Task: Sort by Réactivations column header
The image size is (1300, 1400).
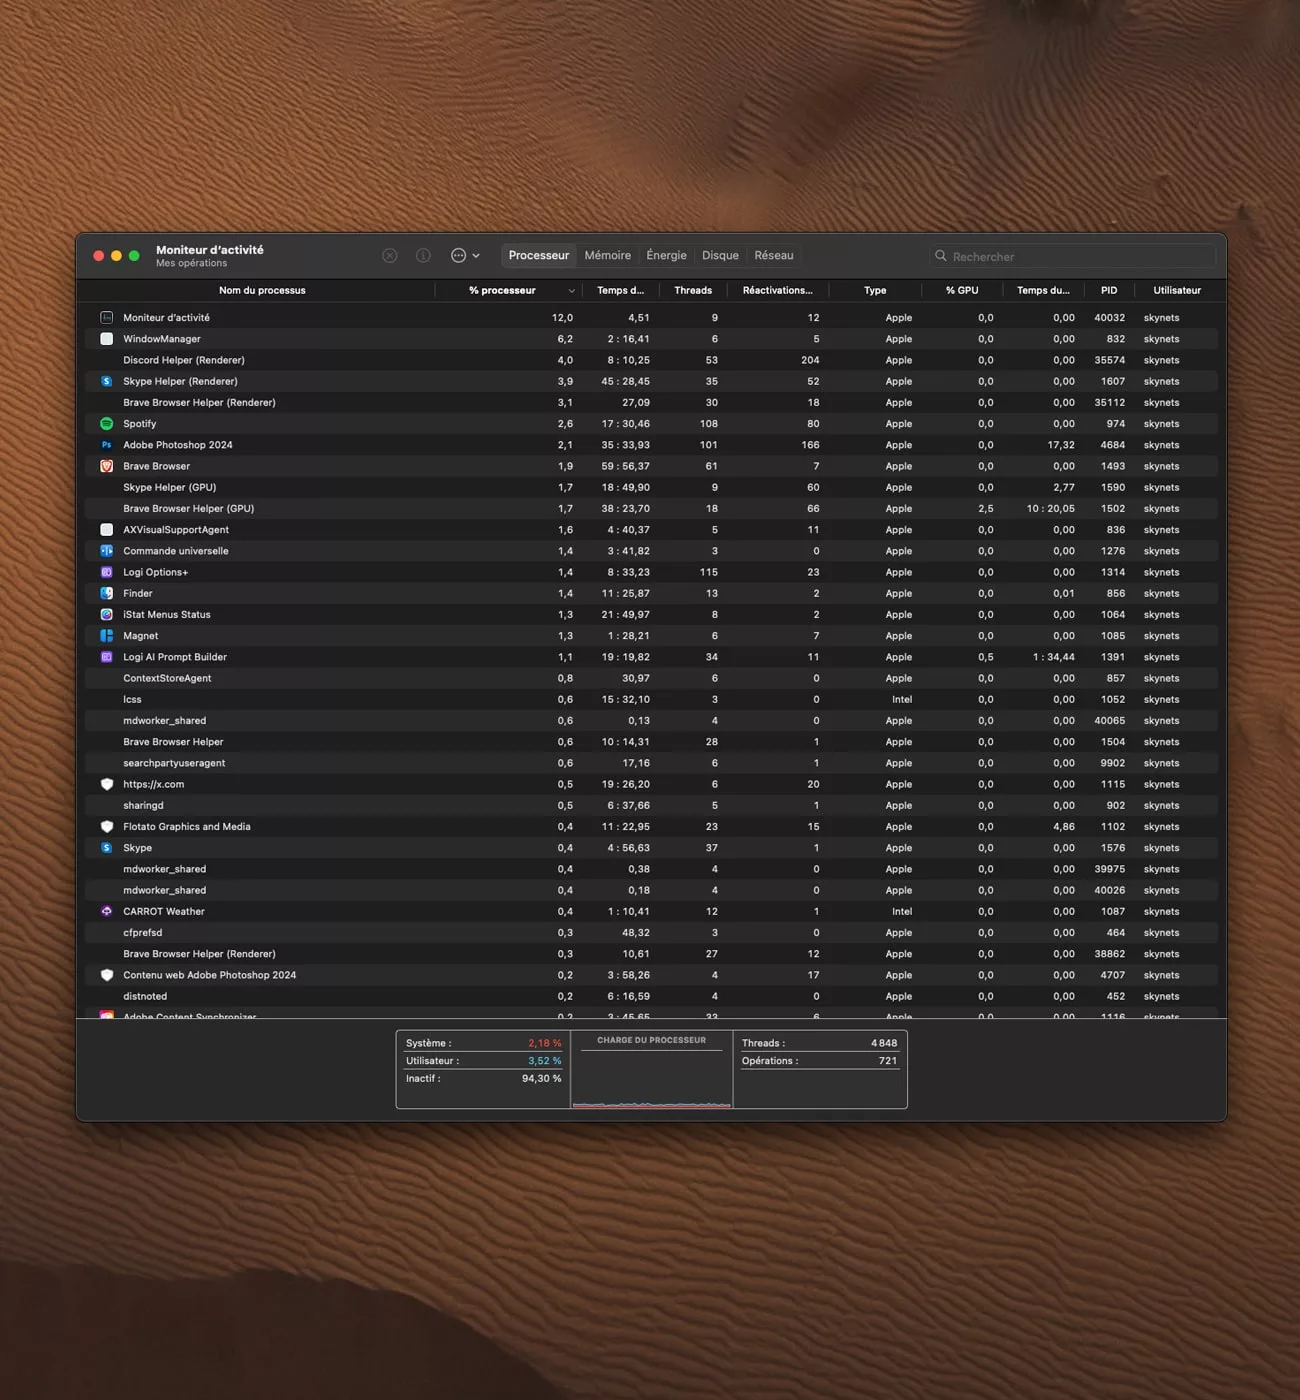Action: click(777, 291)
